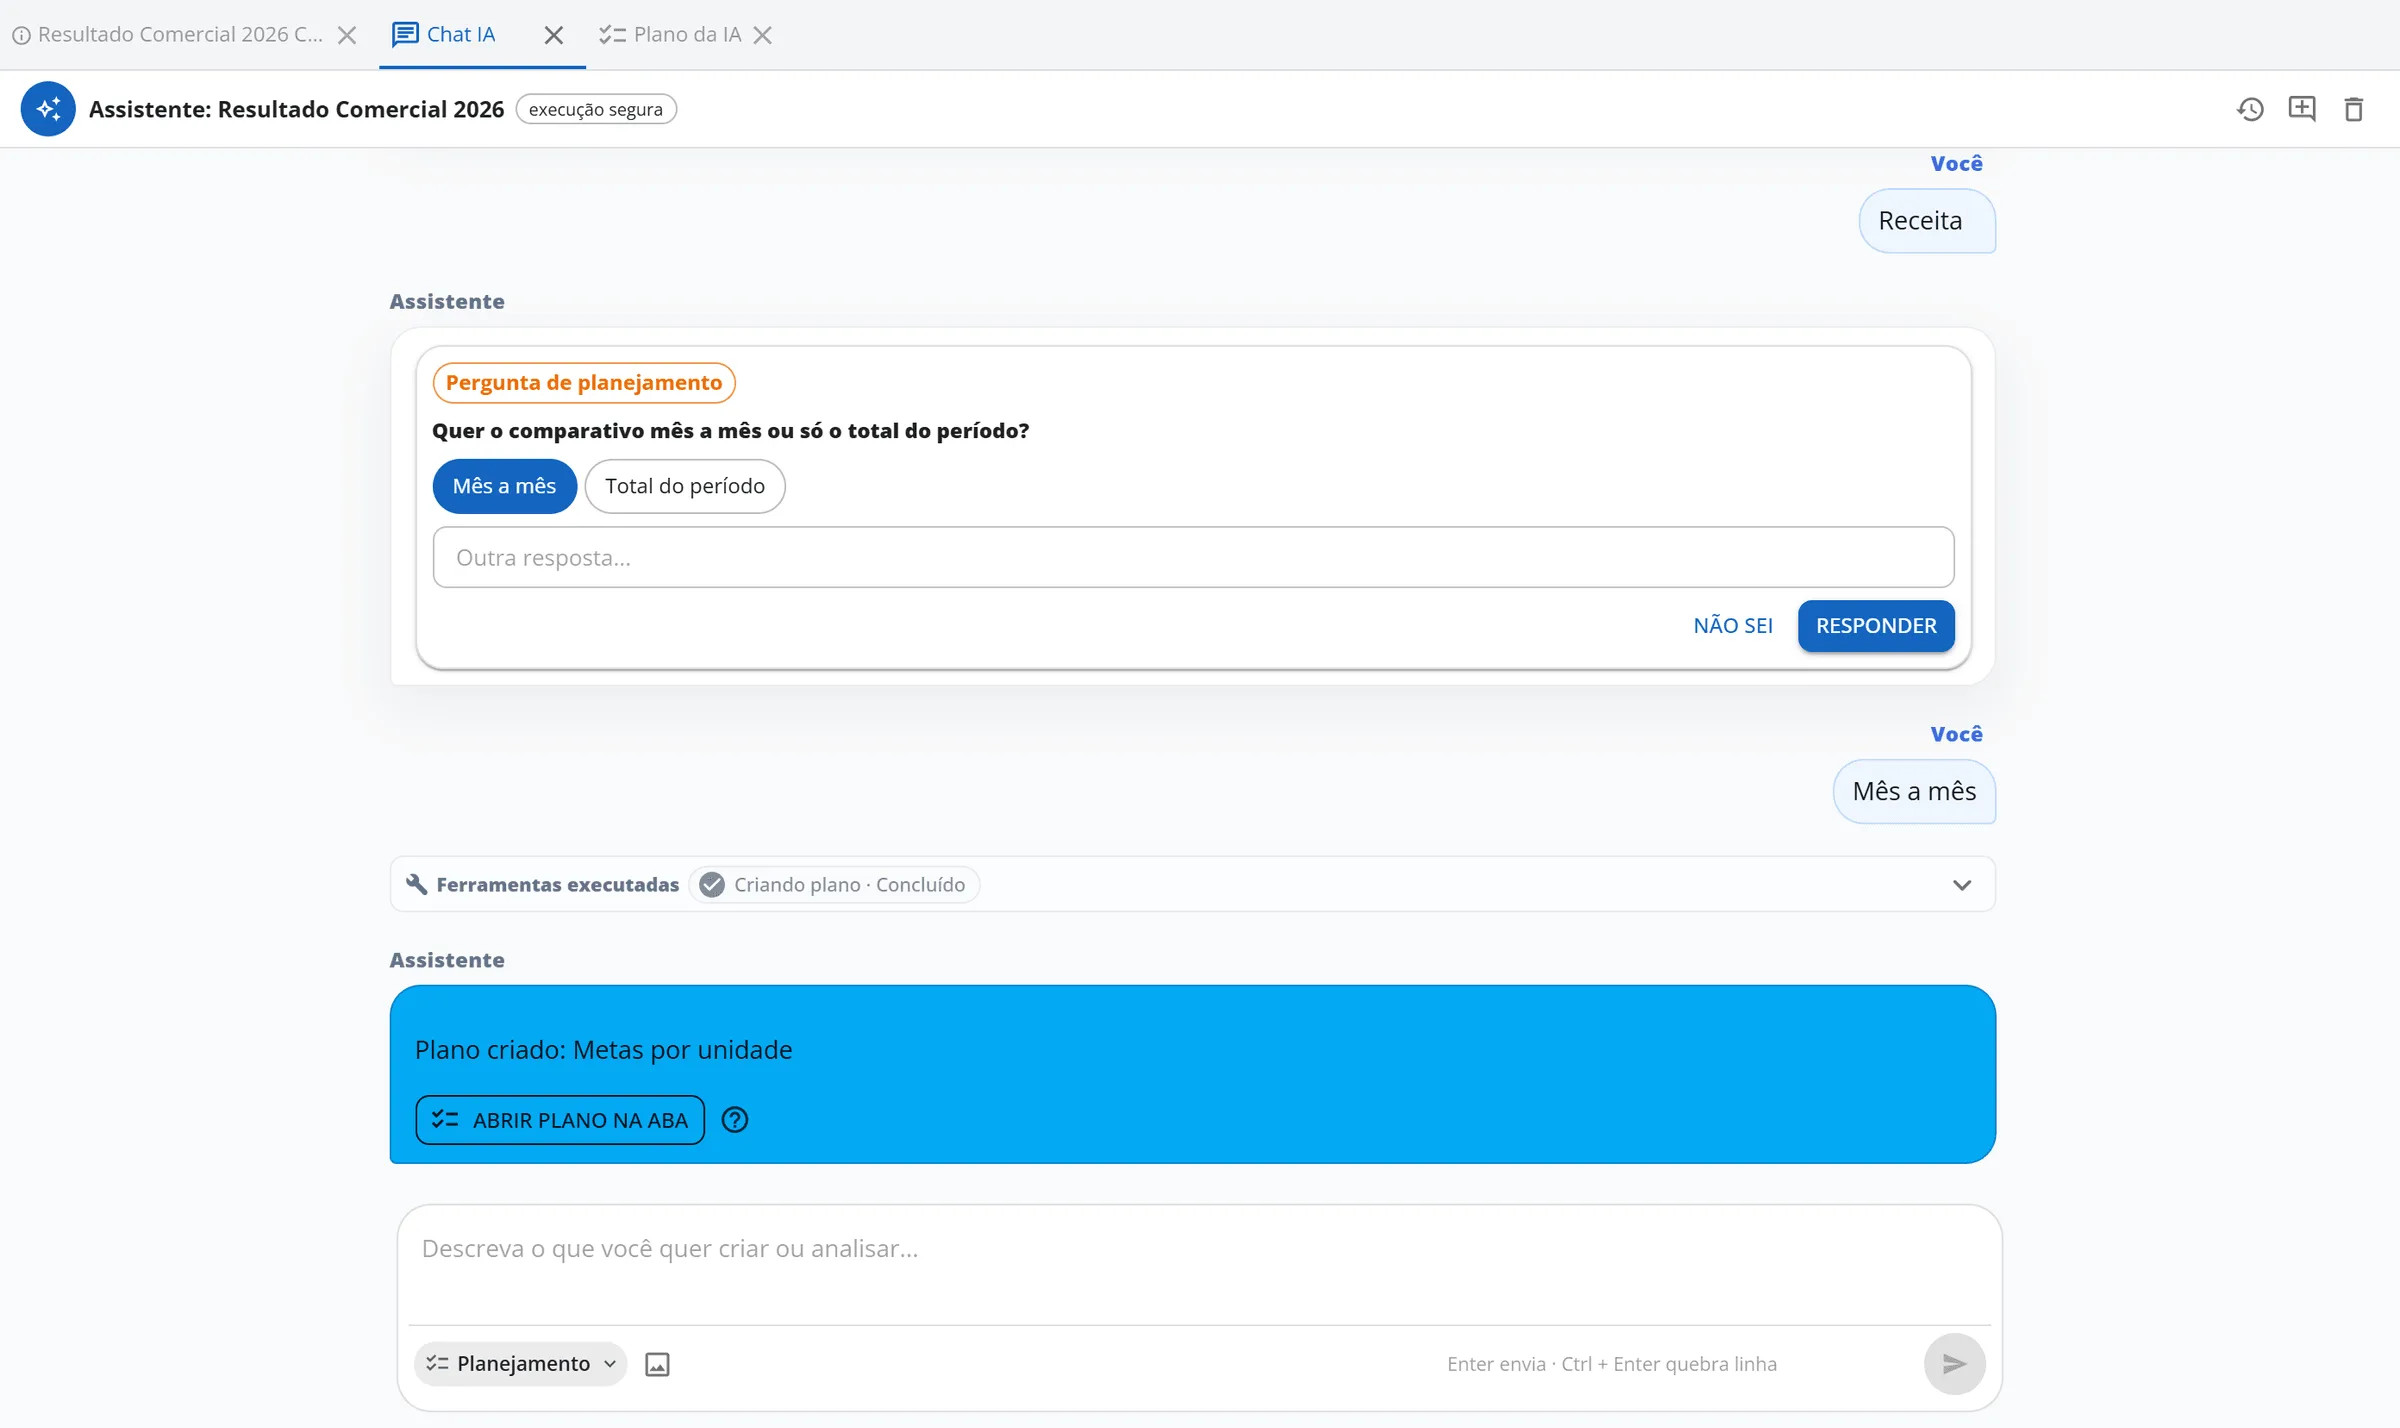Screen dimensions: 2400x1428
Task: Click the RESPONDER button
Action: 1876,626
